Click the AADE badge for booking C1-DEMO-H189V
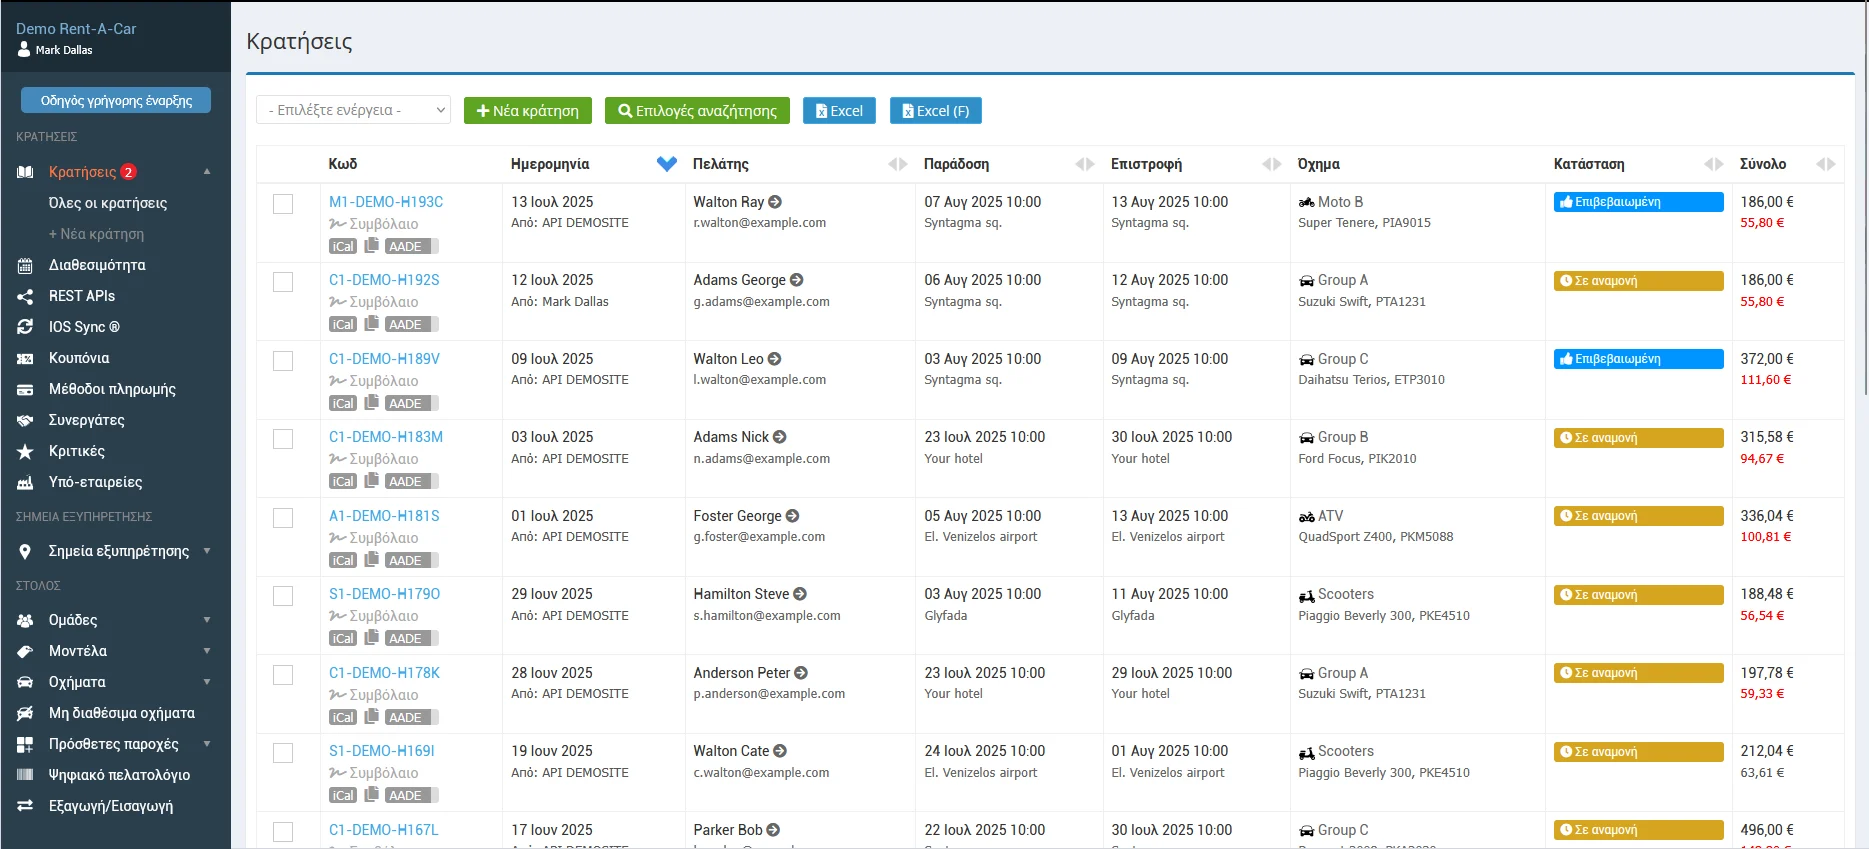The height and width of the screenshot is (849, 1869). tap(406, 403)
